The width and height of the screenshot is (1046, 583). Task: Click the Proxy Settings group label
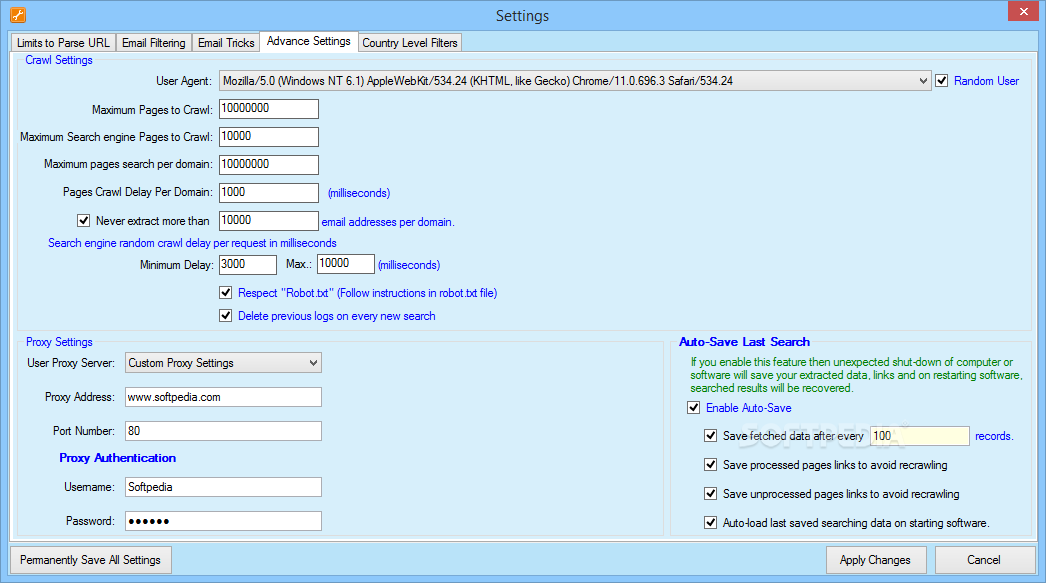coord(59,342)
